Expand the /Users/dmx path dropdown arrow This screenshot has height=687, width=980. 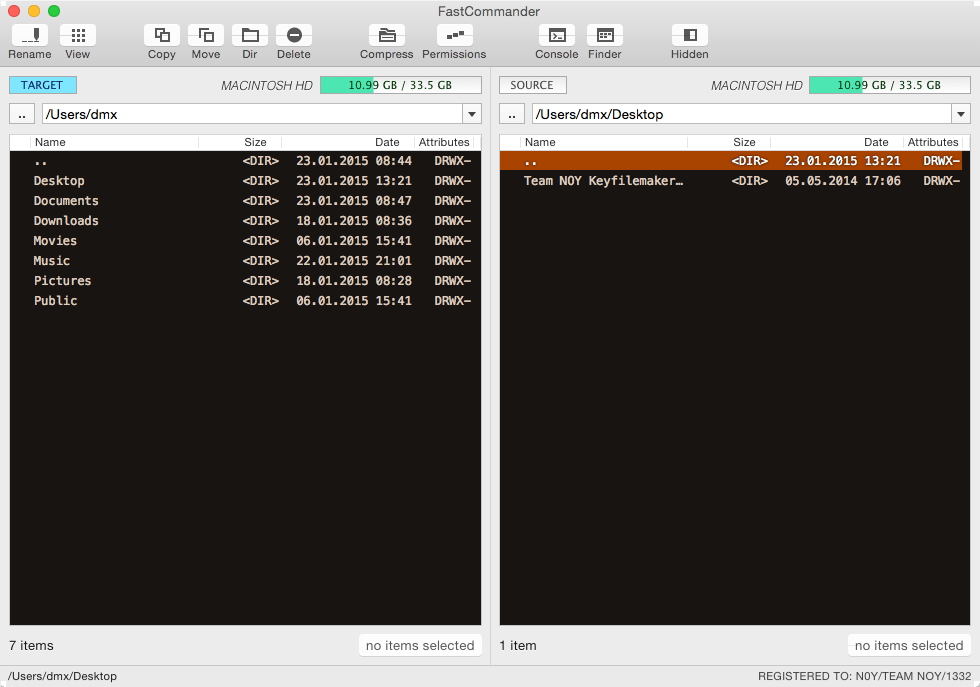(x=472, y=114)
